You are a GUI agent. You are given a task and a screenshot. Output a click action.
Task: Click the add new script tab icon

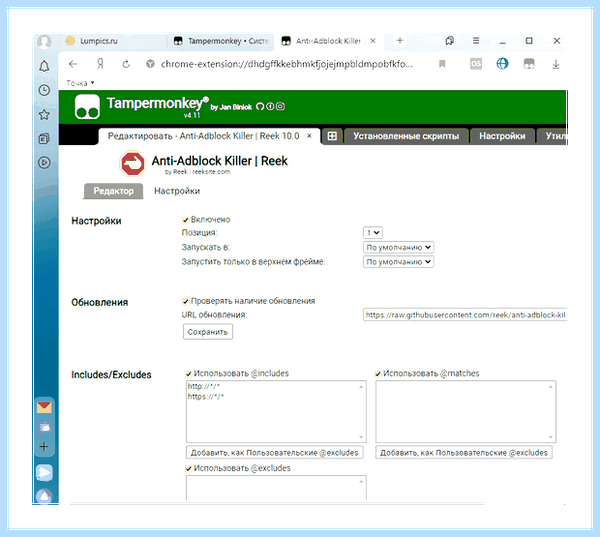(332, 136)
